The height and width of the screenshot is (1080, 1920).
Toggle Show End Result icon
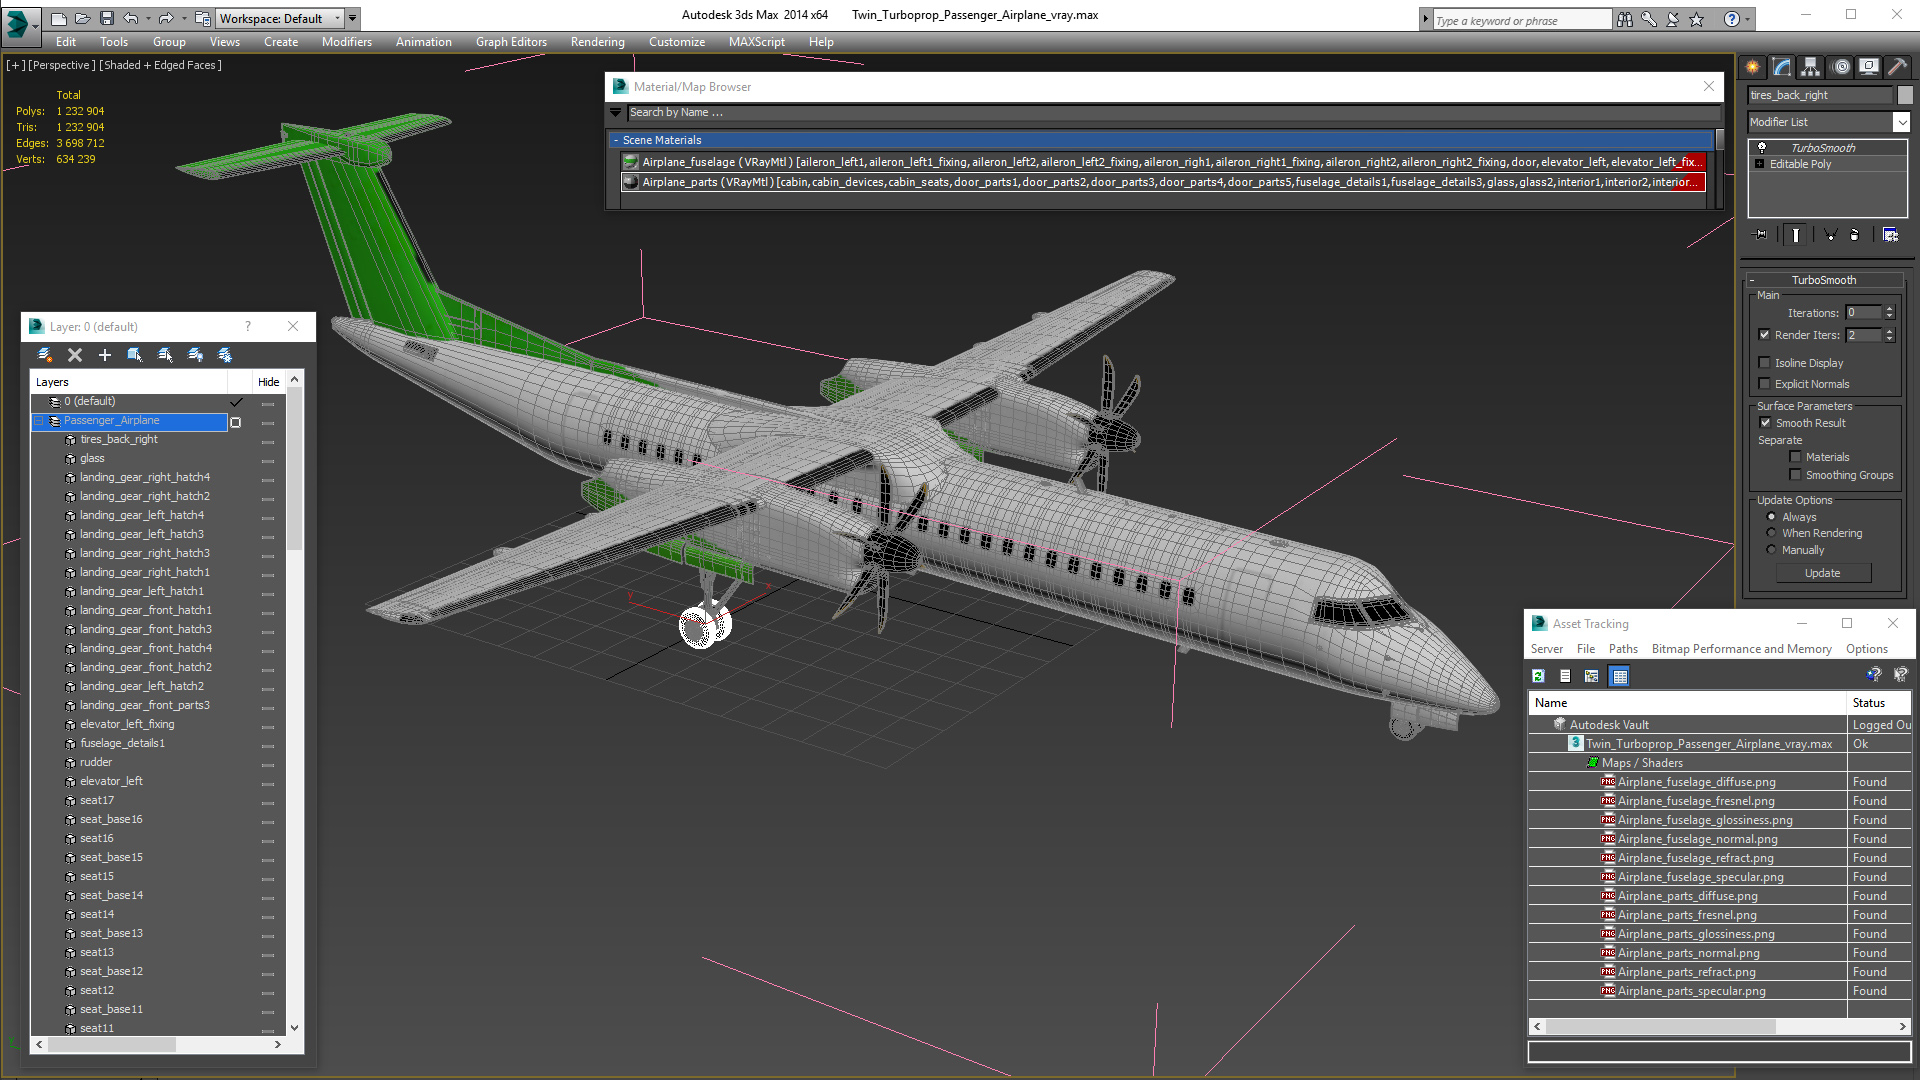click(x=1795, y=235)
